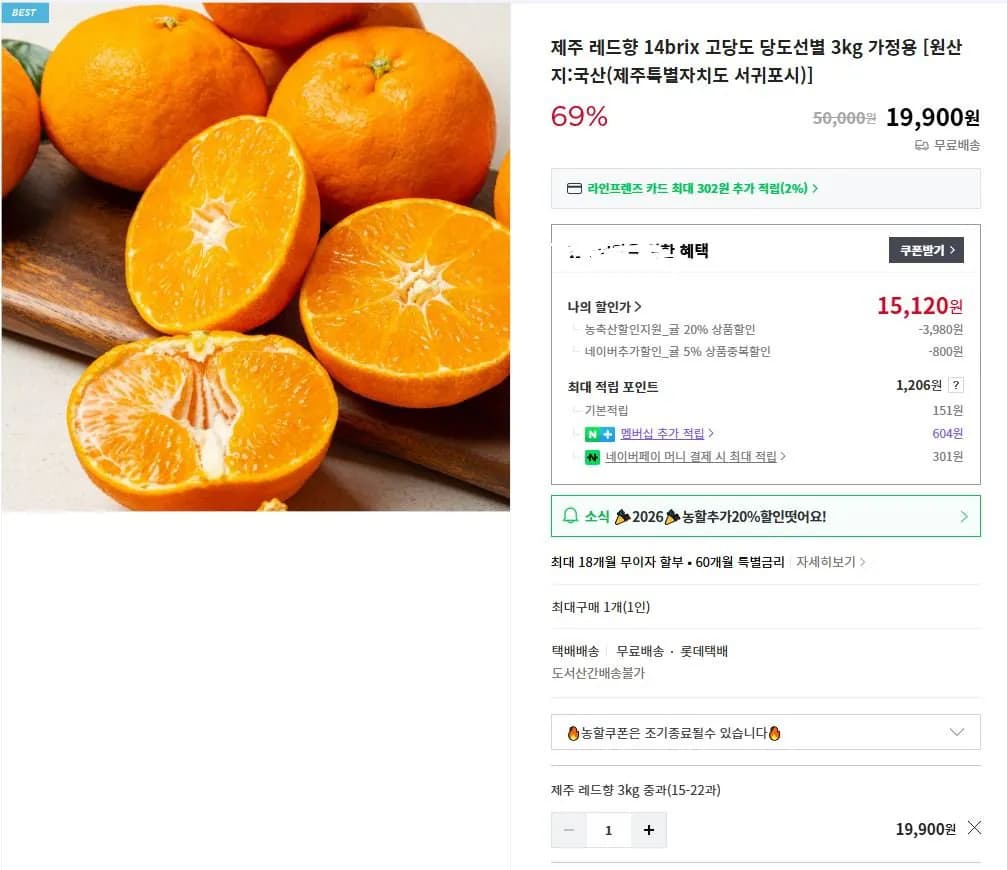Remove the 제주 레드향 3kg option with X
The image size is (1007, 870).
click(x=974, y=828)
